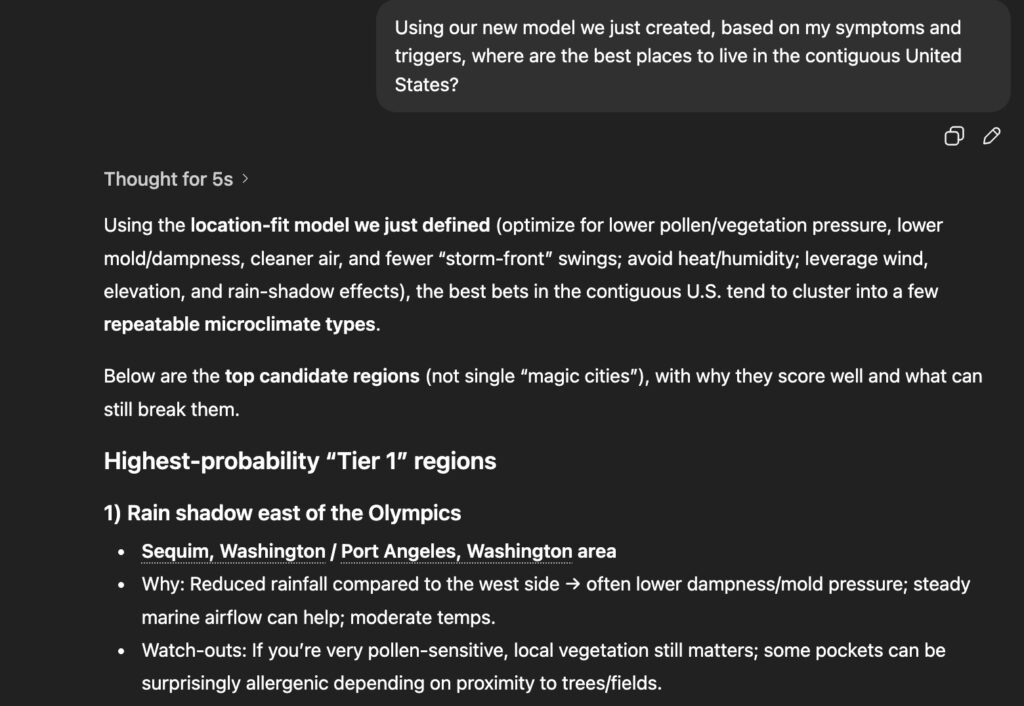Click the bold "location-fit model we just defined" text

click(x=340, y=225)
